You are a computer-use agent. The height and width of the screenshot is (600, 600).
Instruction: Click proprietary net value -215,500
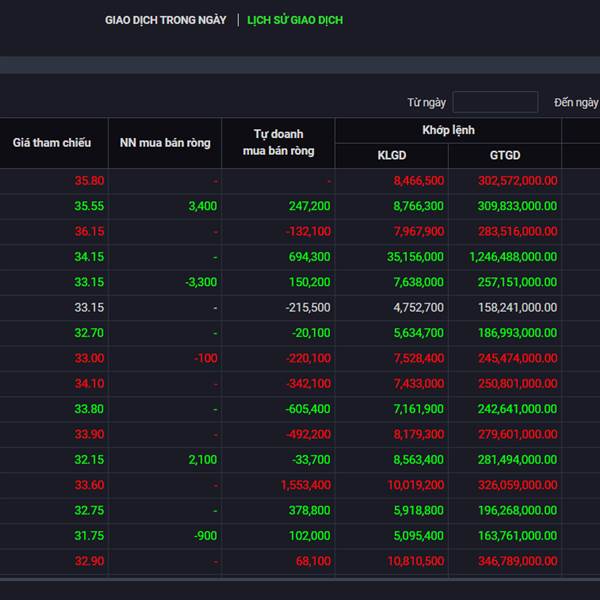pos(308,307)
